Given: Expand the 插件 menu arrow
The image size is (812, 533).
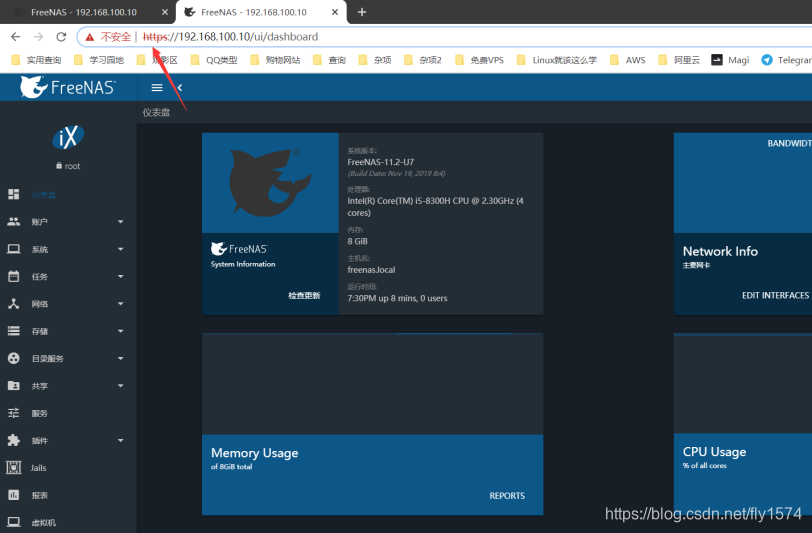Looking at the screenshot, I should (121, 440).
